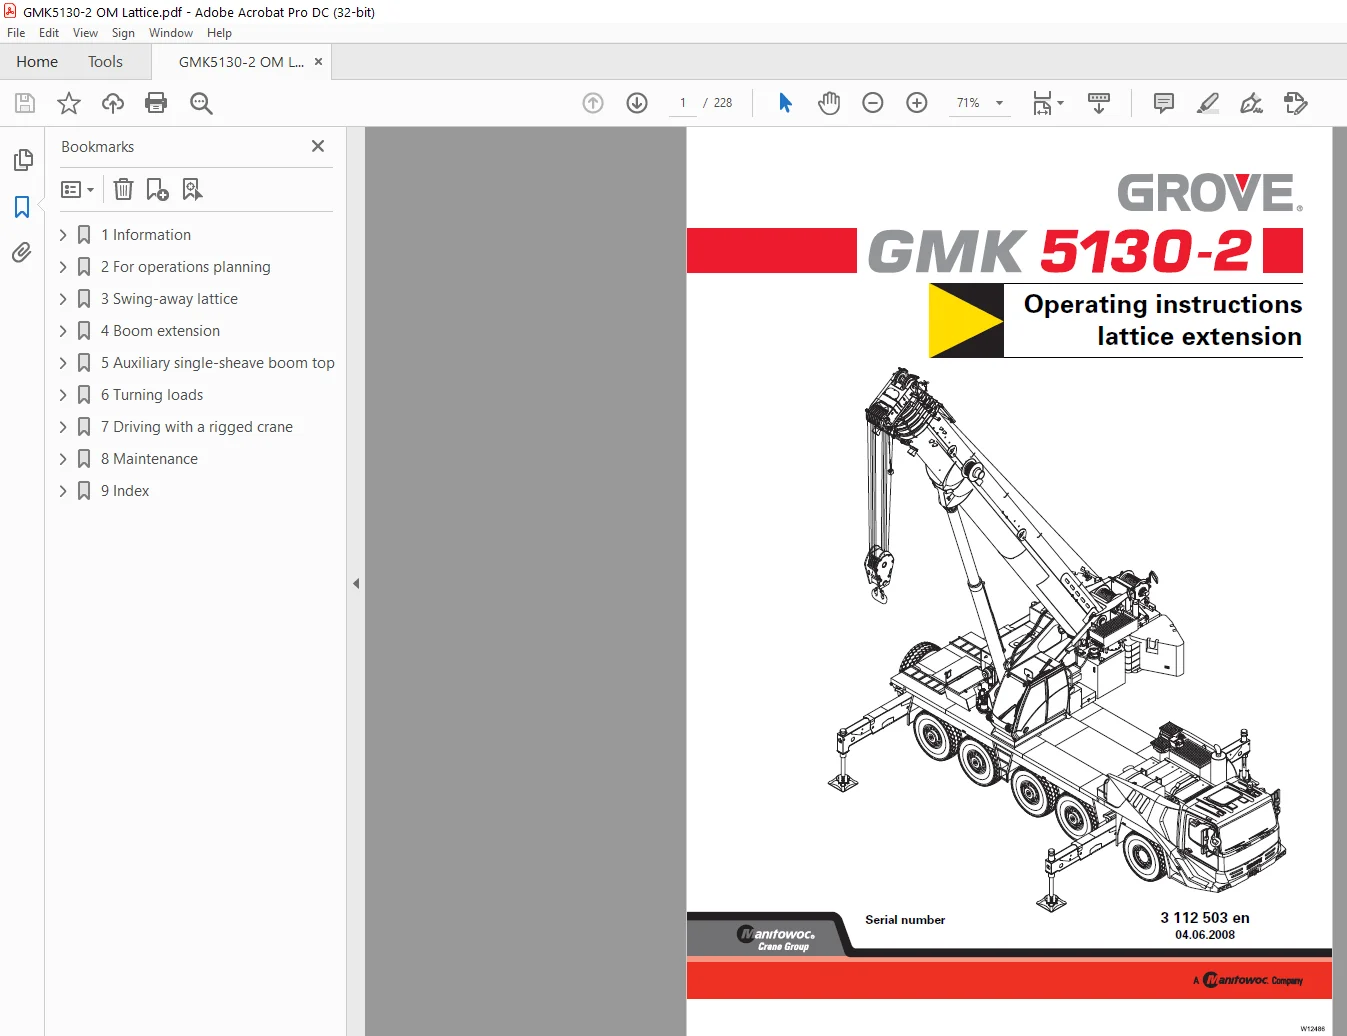Open the Edit menu

coord(49,33)
